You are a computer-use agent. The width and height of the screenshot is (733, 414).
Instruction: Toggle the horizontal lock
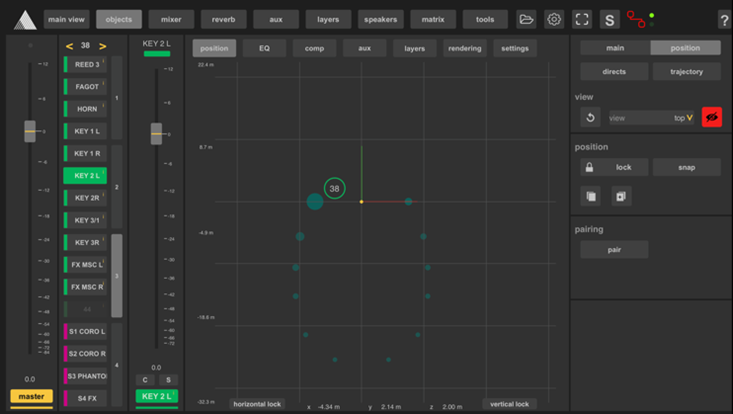[257, 404]
